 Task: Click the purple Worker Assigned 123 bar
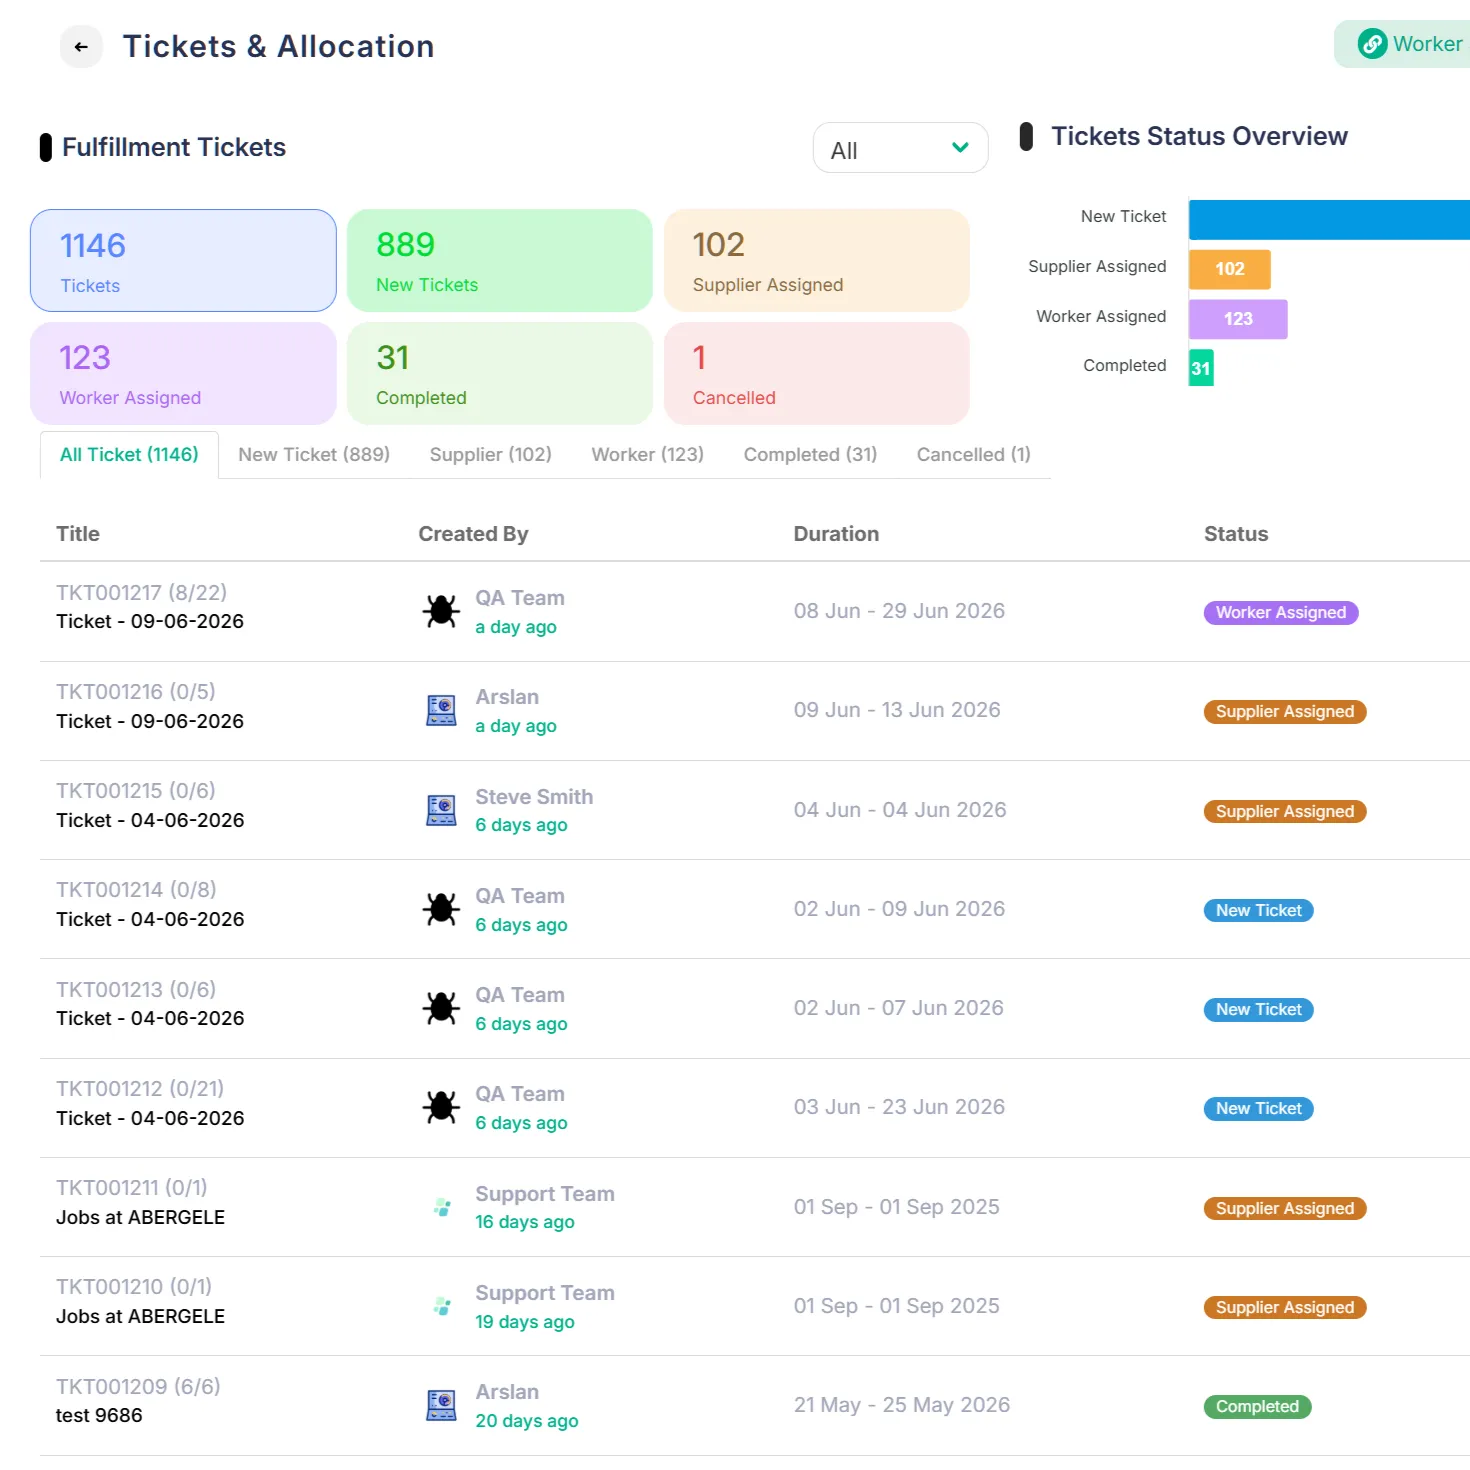pos(1238,319)
